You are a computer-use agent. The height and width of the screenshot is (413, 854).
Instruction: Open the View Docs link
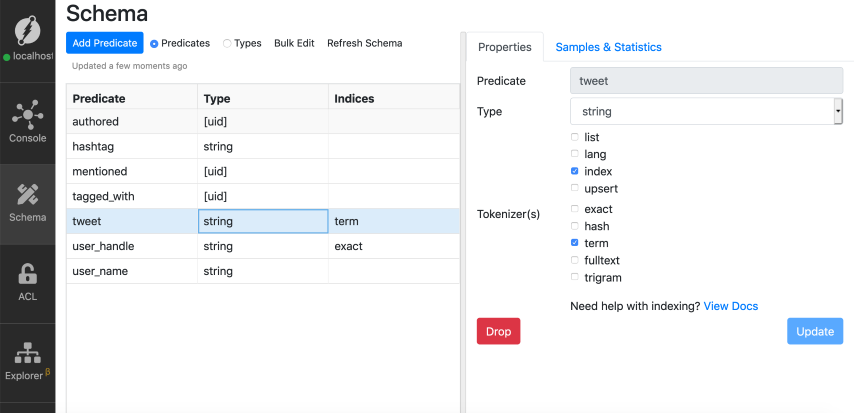coord(730,305)
